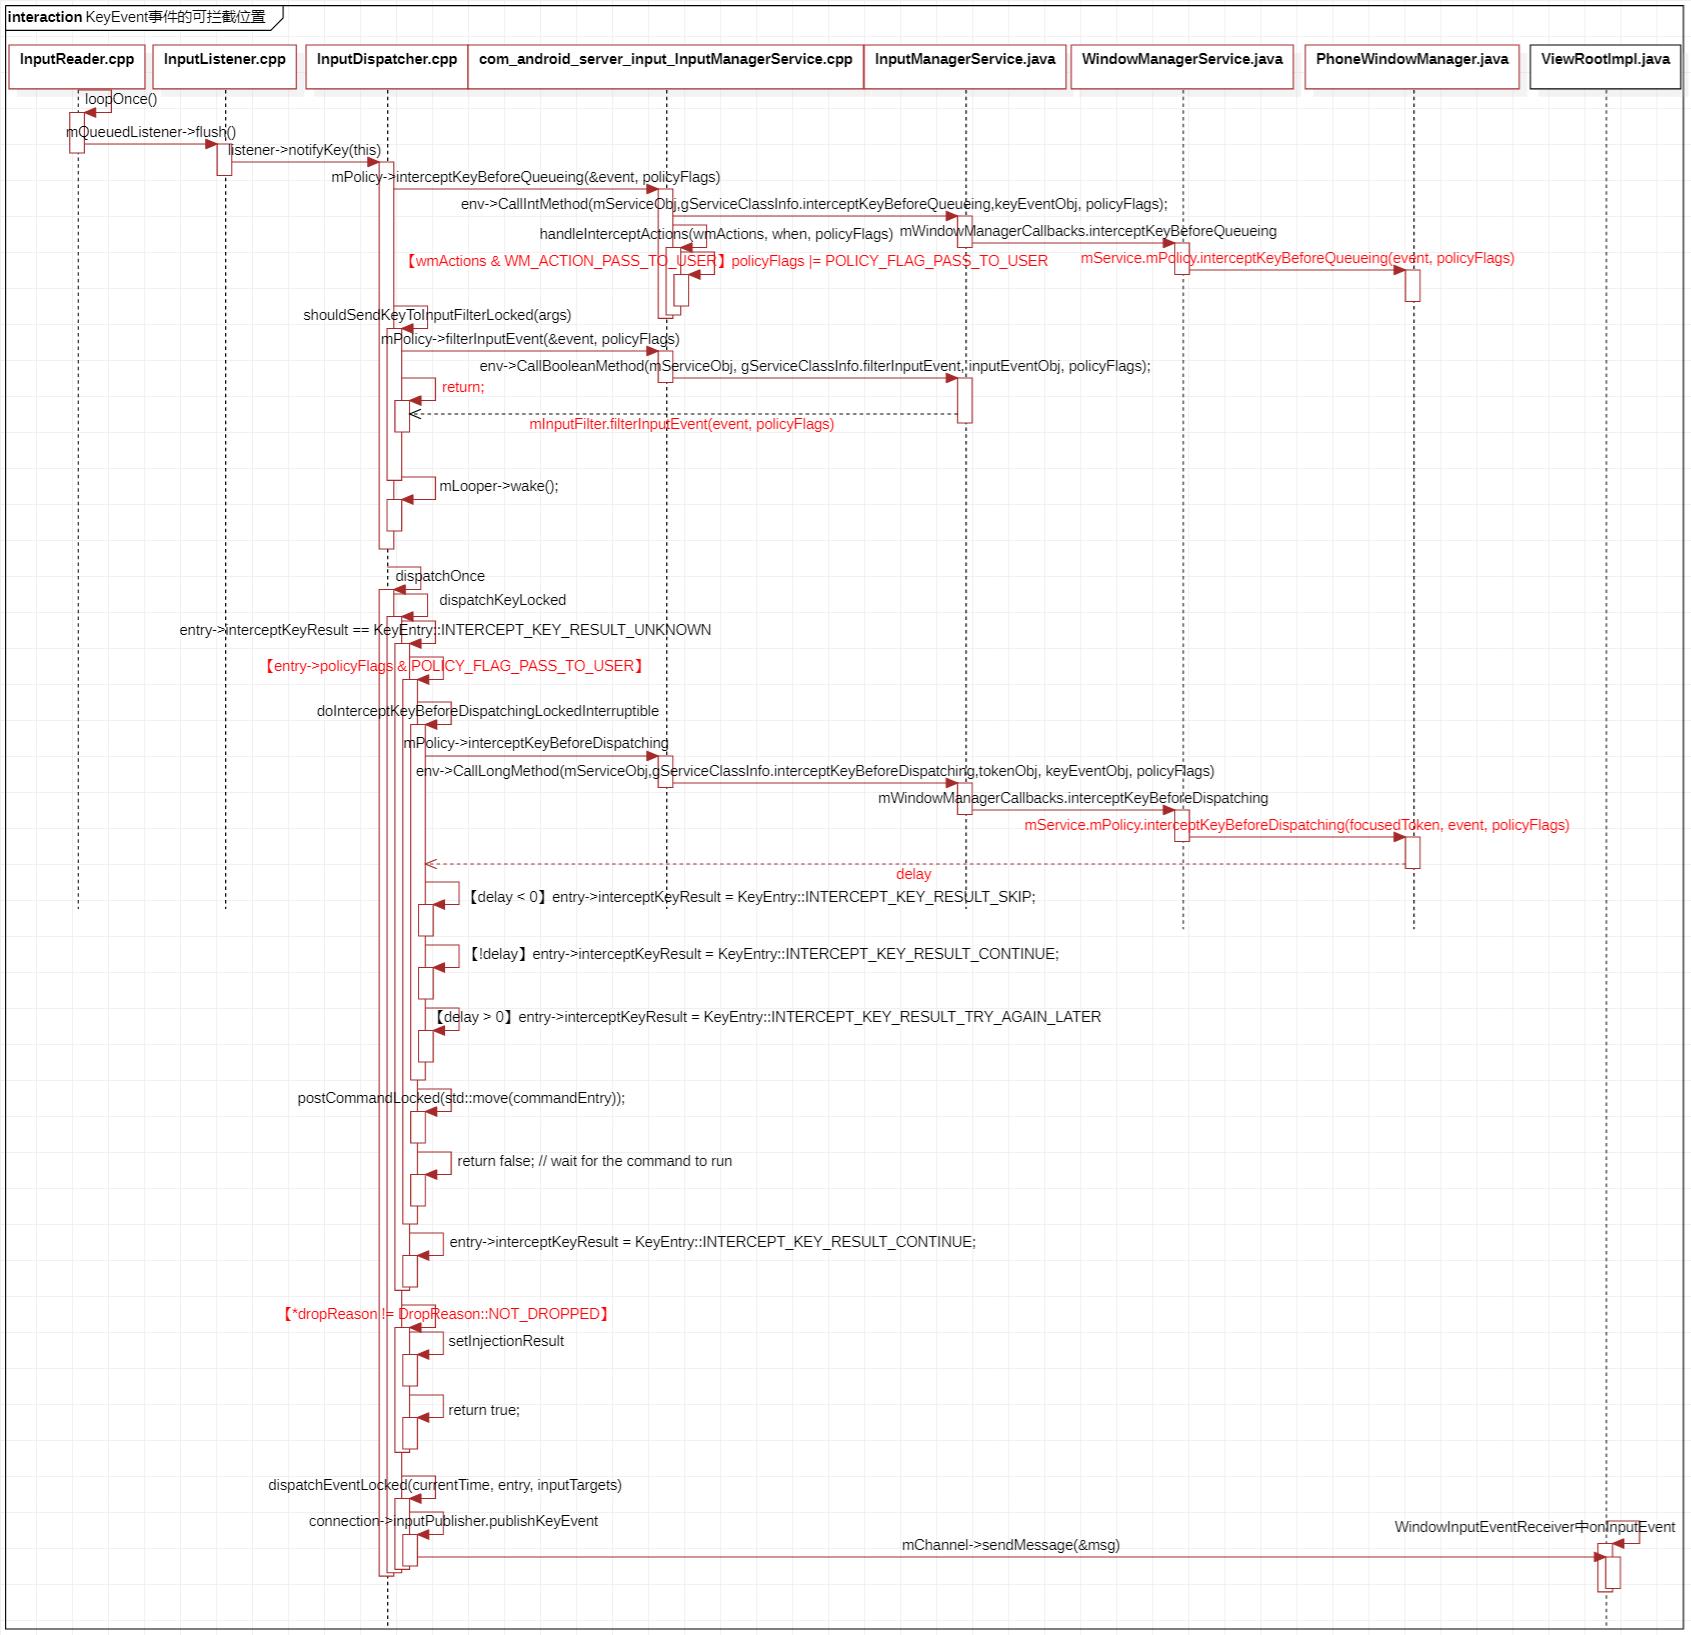Select the WindowManagerService.java lifeline header
The width and height of the screenshot is (1691, 1635).
(x=1182, y=66)
